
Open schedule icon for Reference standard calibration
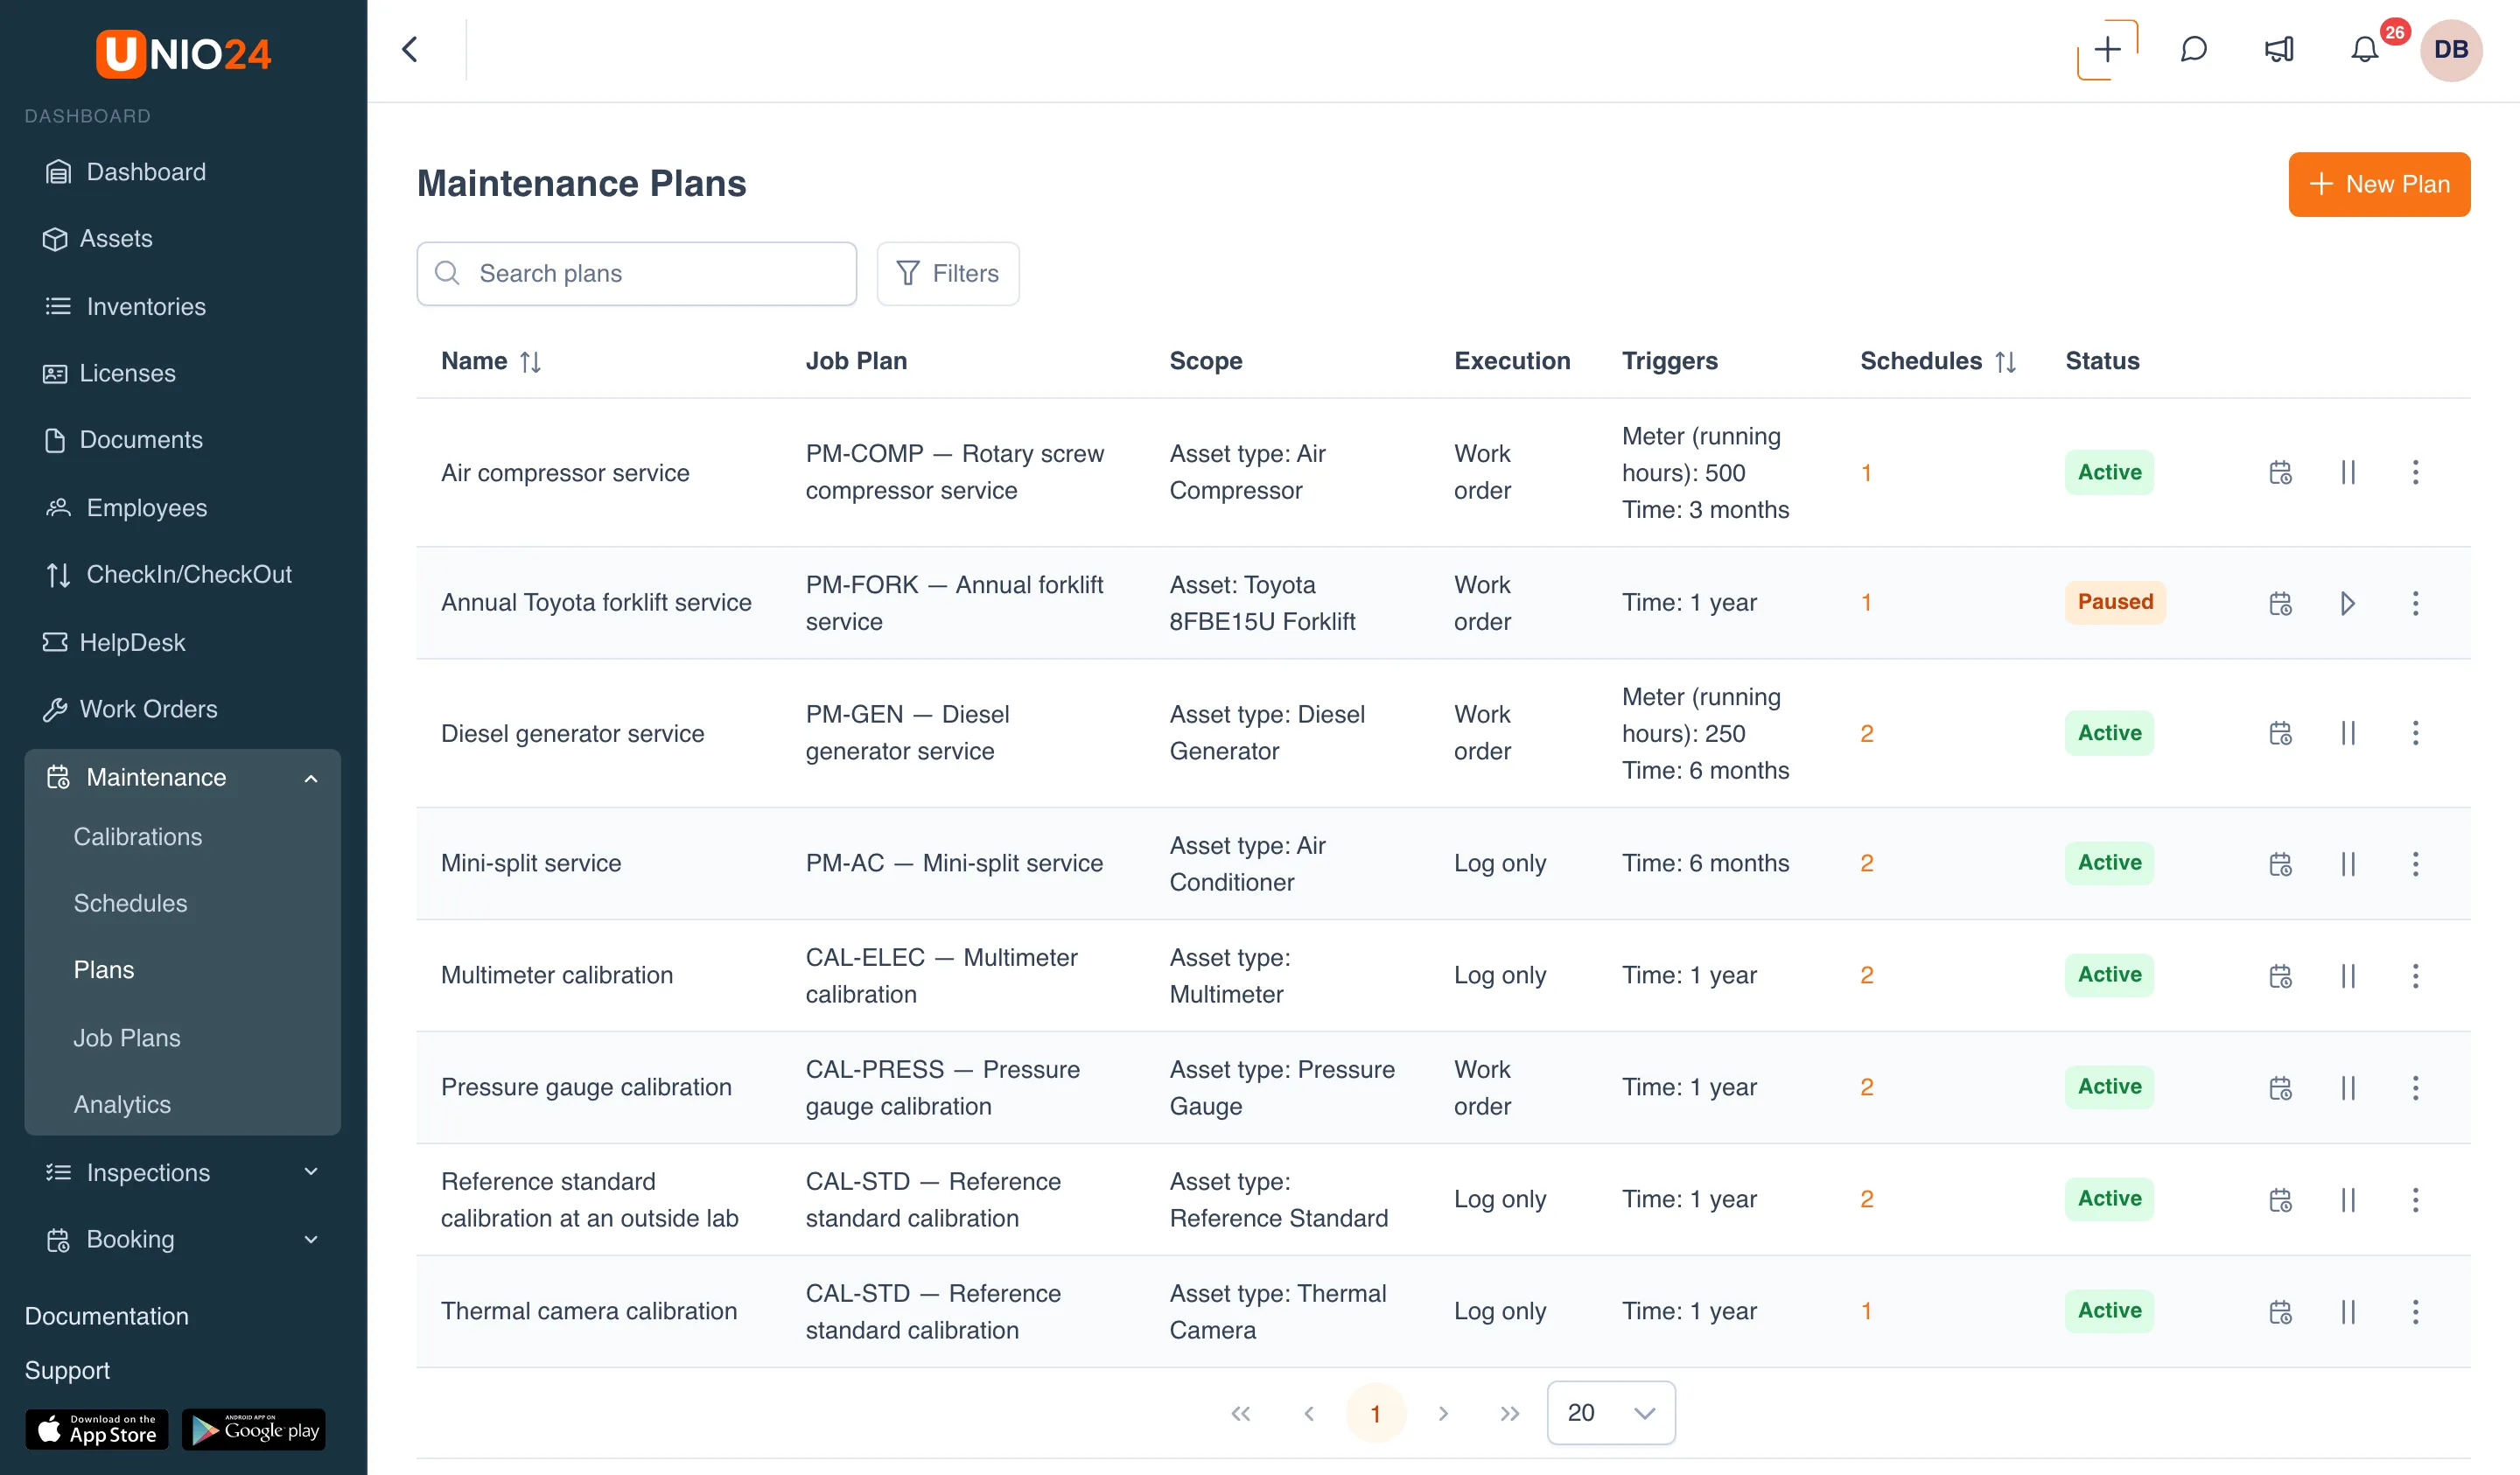2280,1199
